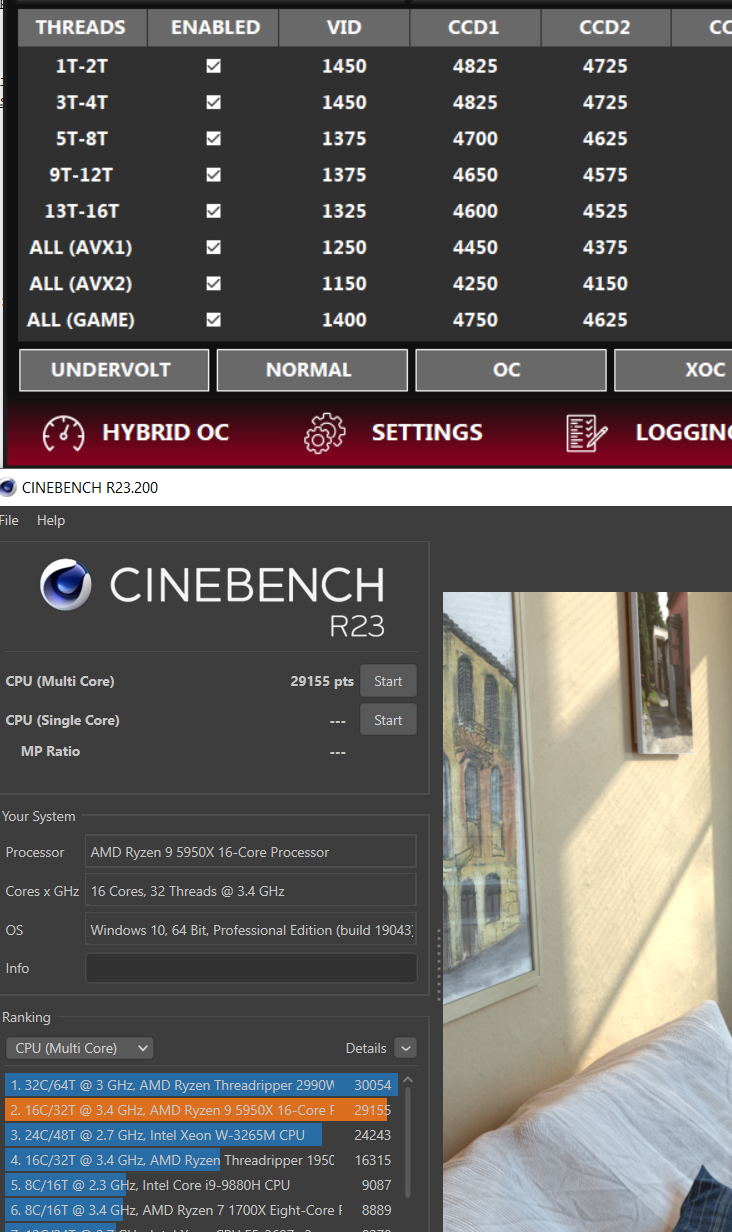Open Hybrid OC gauge icon
This screenshot has width=732, height=1232.
point(63,433)
